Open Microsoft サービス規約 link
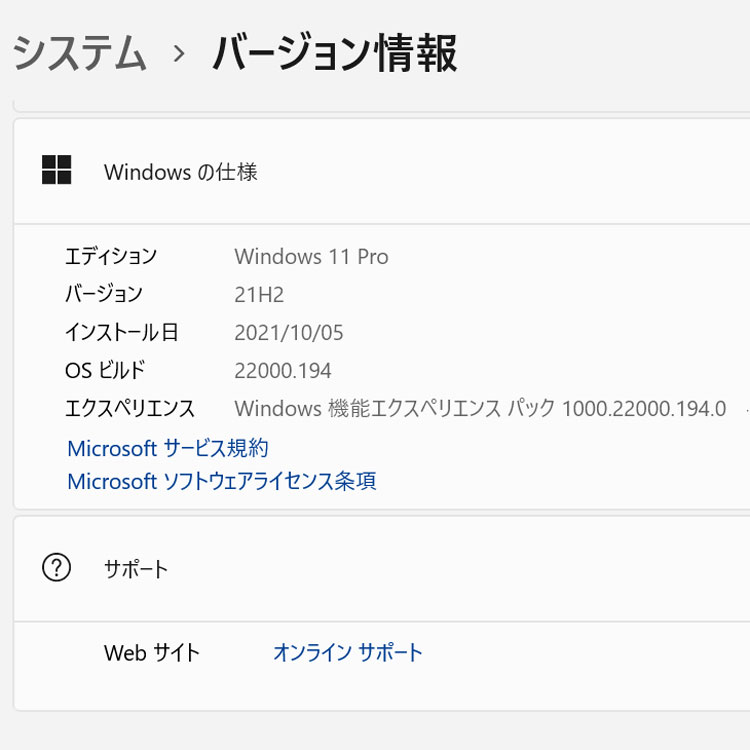Viewport: 750px width, 750px height. point(168,449)
